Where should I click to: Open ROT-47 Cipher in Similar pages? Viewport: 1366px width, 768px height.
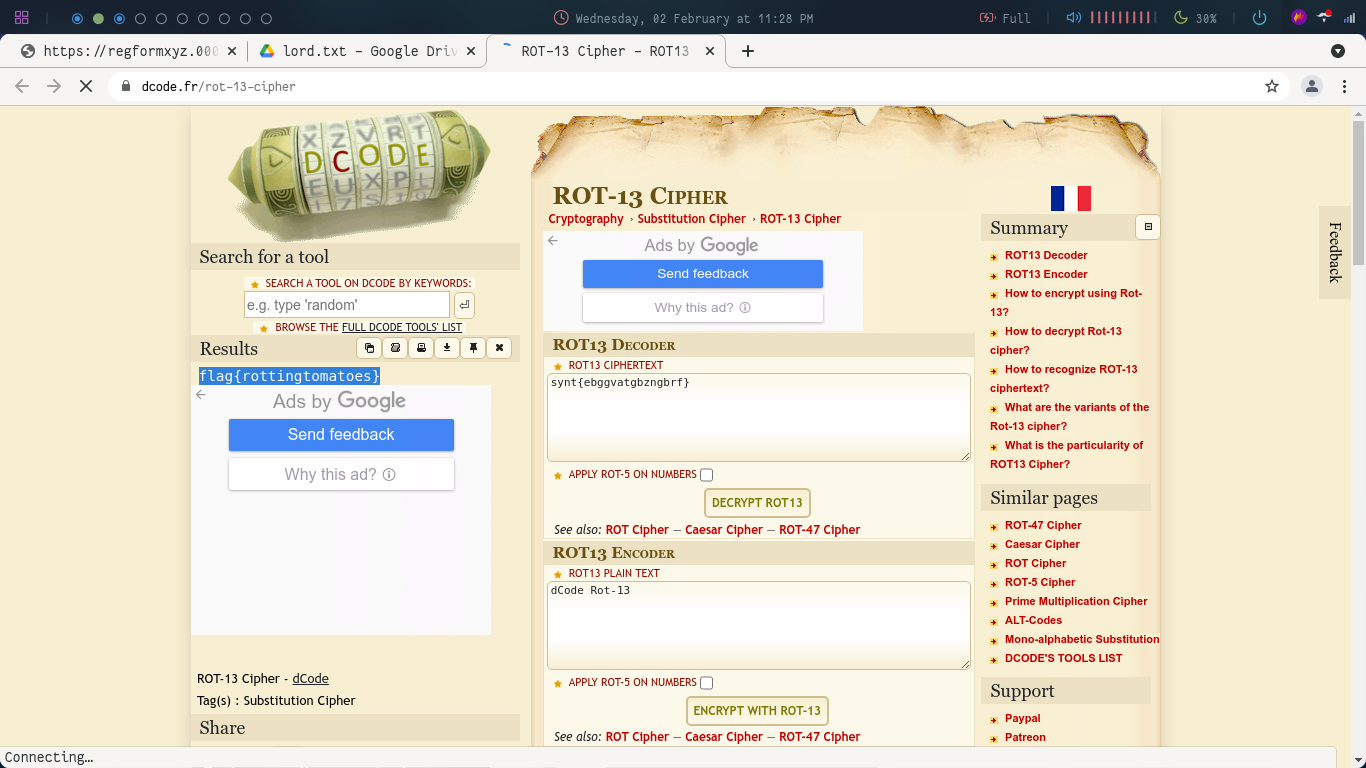1043,525
